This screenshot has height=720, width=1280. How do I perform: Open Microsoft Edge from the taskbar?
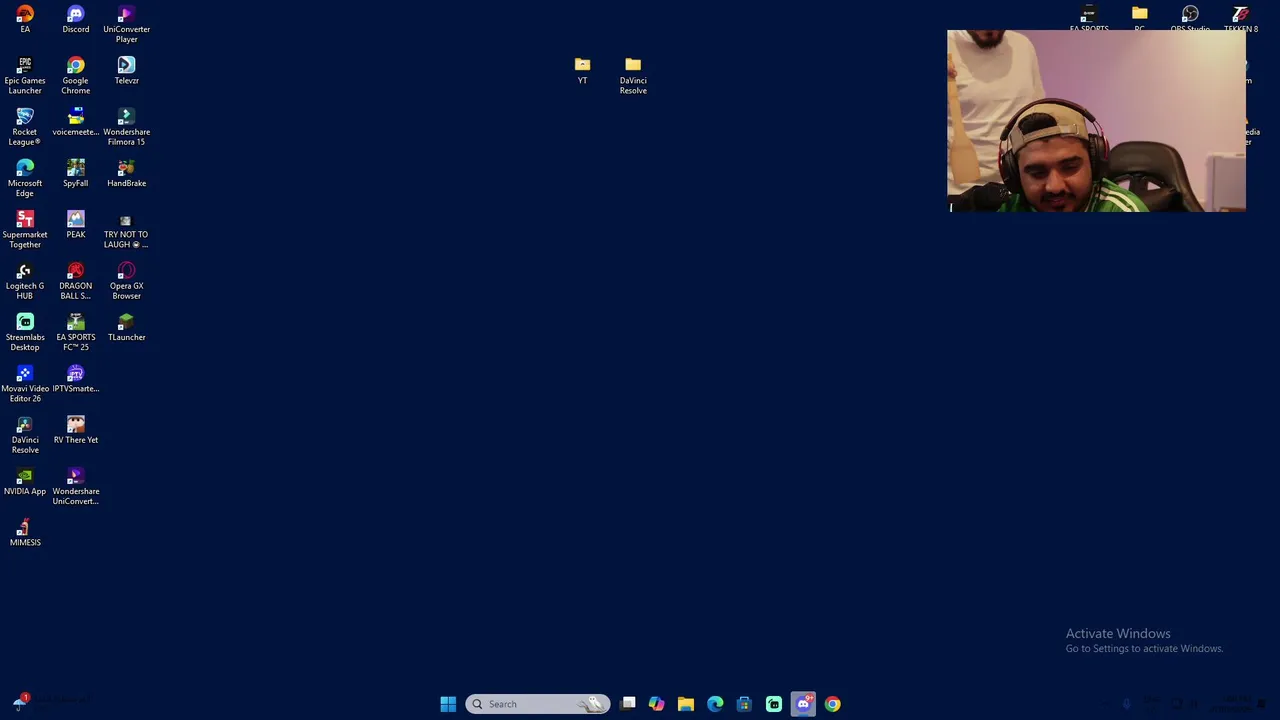(x=715, y=704)
